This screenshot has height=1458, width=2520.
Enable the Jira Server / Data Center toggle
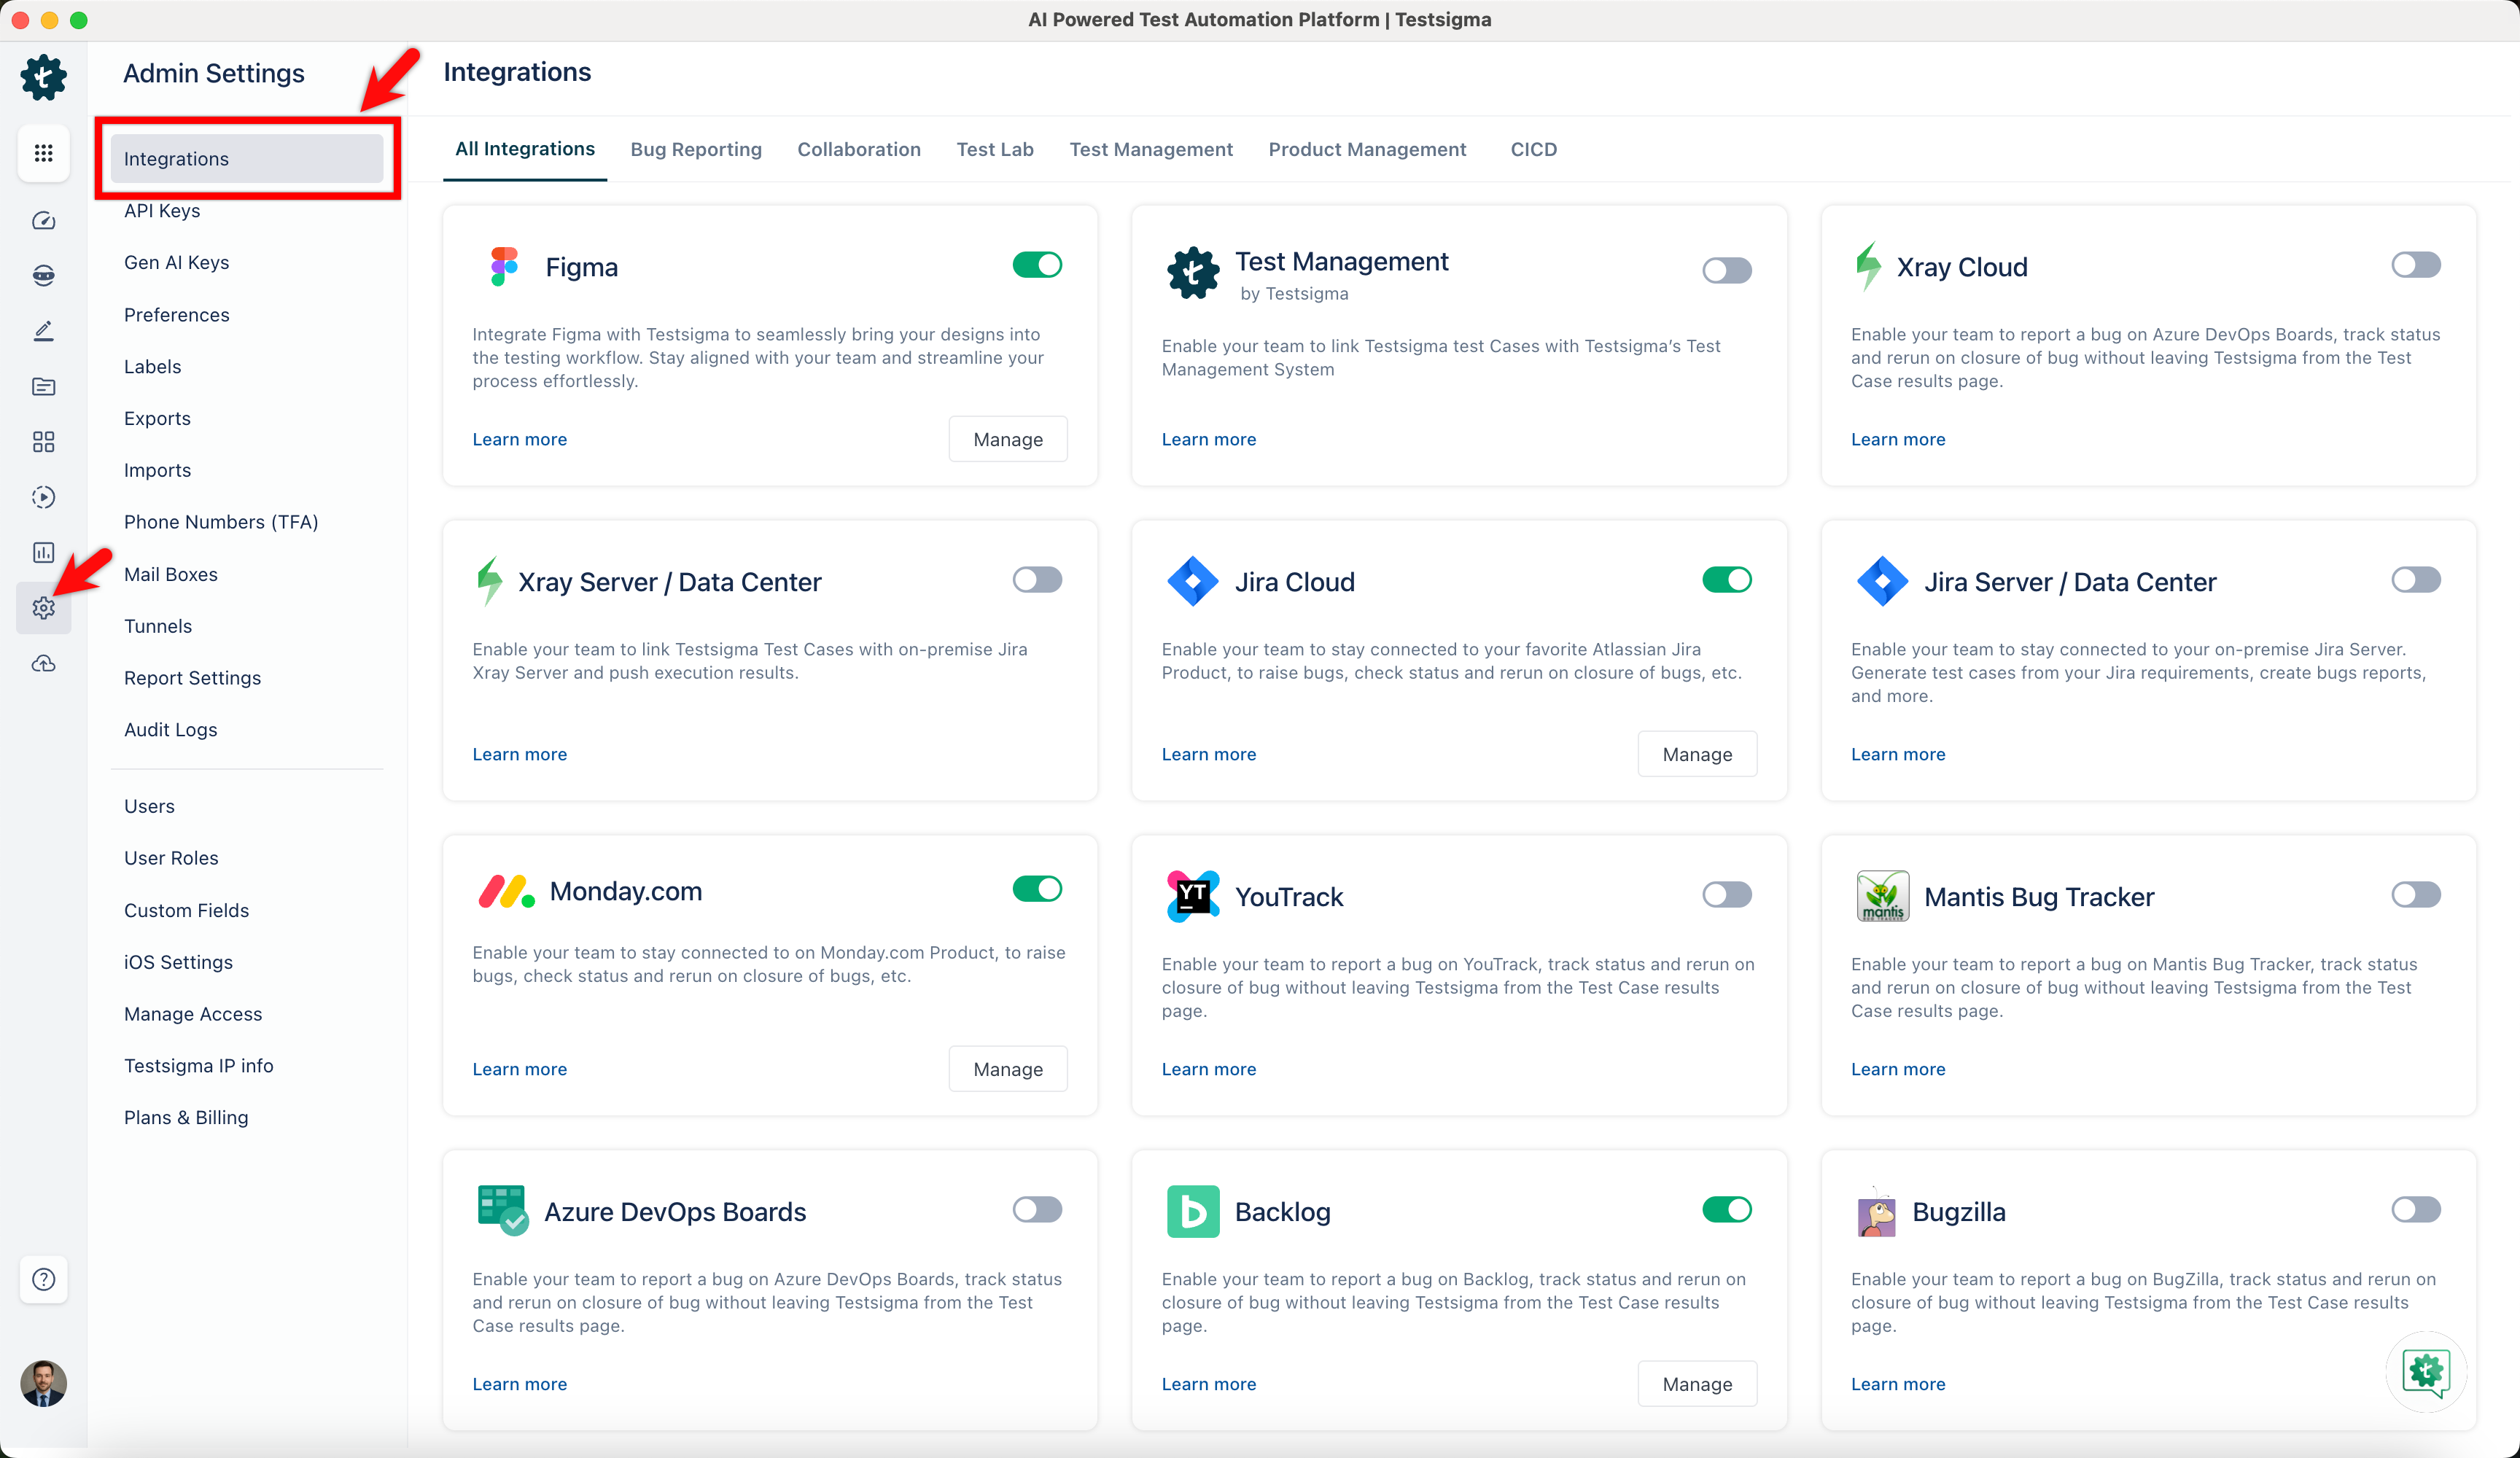tap(2415, 580)
